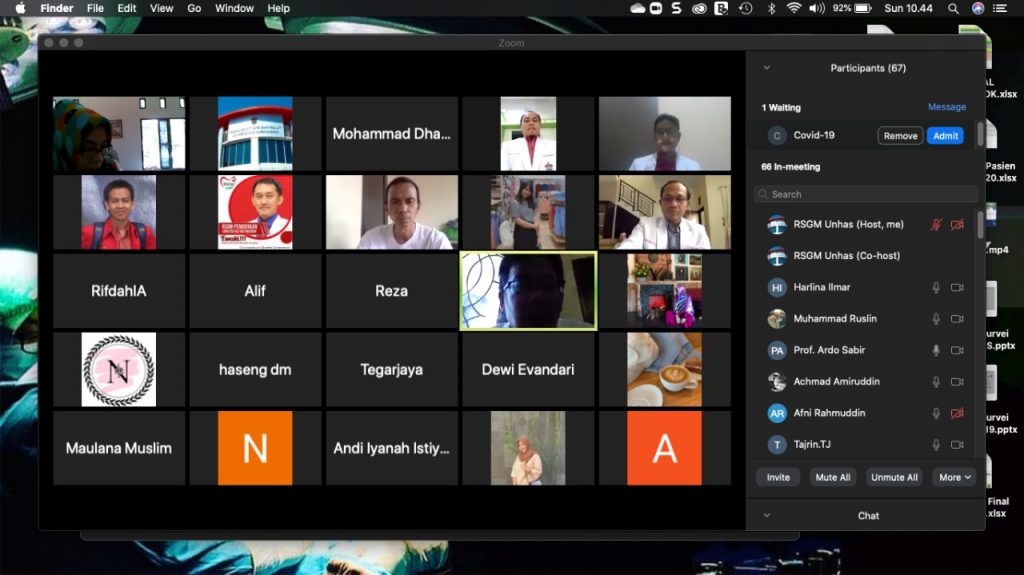Image resolution: width=1024 pixels, height=575 pixels.
Task: Click Prof. Ardo Sabir's microphone icon
Action: pyautogui.click(x=936, y=350)
